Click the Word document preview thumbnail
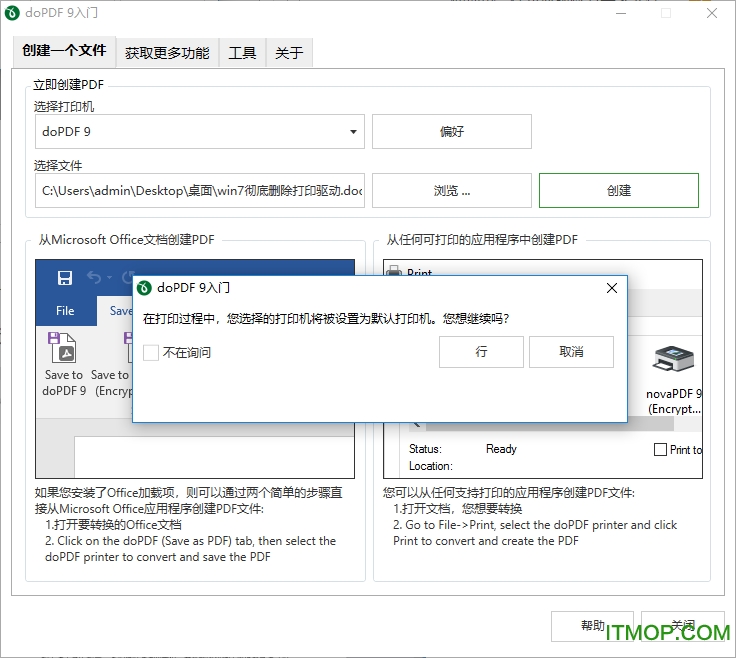Viewport: 736px width, 658px height. (x=195, y=369)
